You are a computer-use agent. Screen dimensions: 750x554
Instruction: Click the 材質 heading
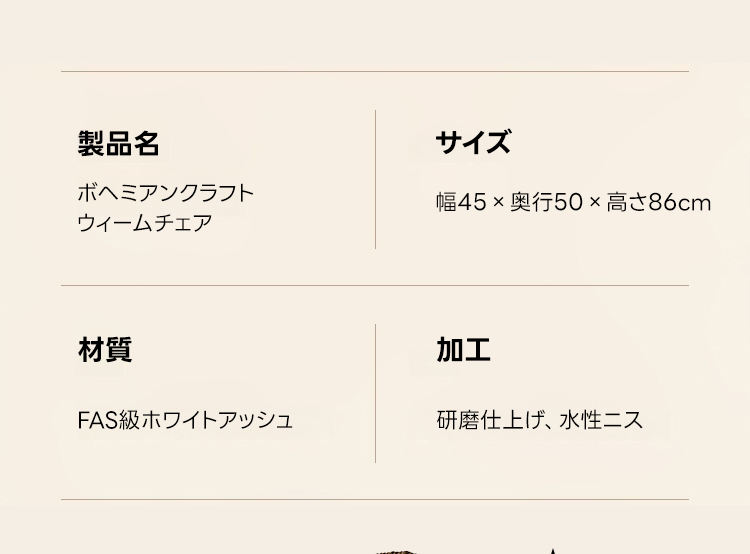[x=105, y=350]
